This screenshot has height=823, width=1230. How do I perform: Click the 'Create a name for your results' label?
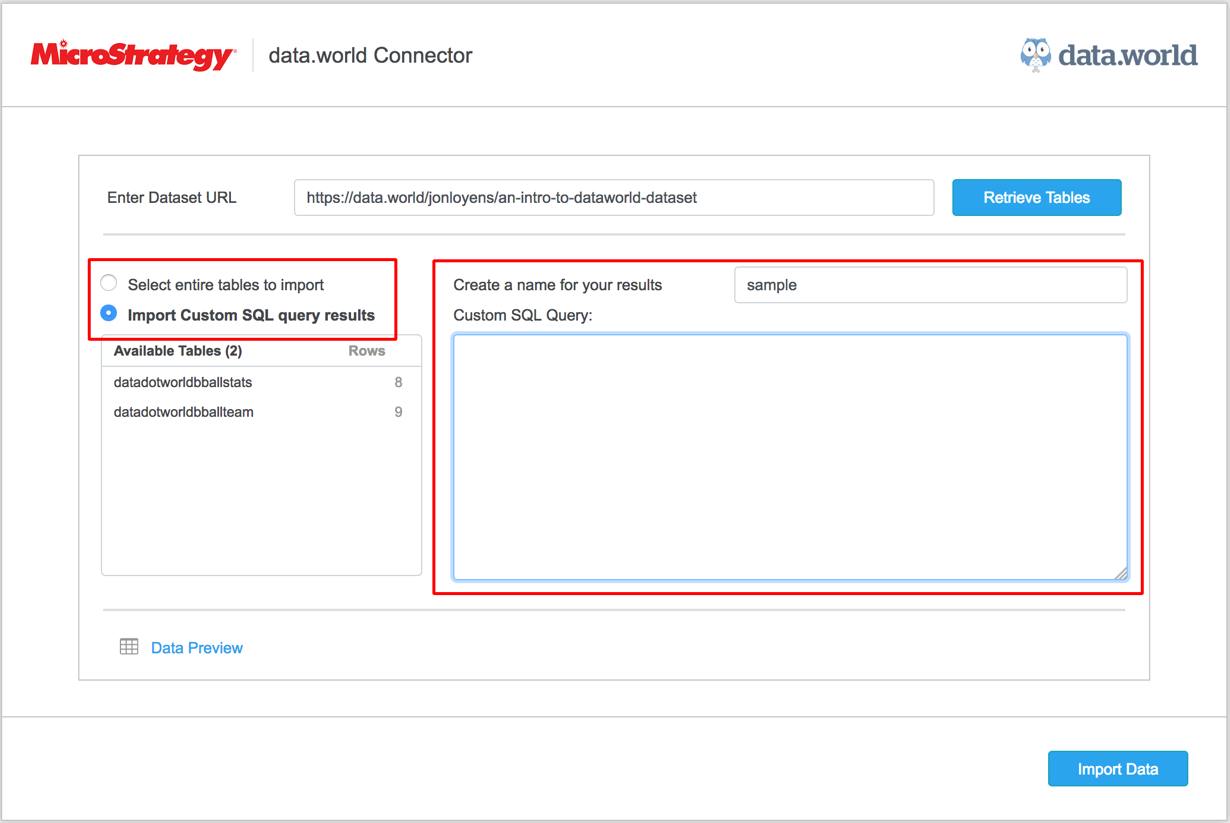[557, 285]
